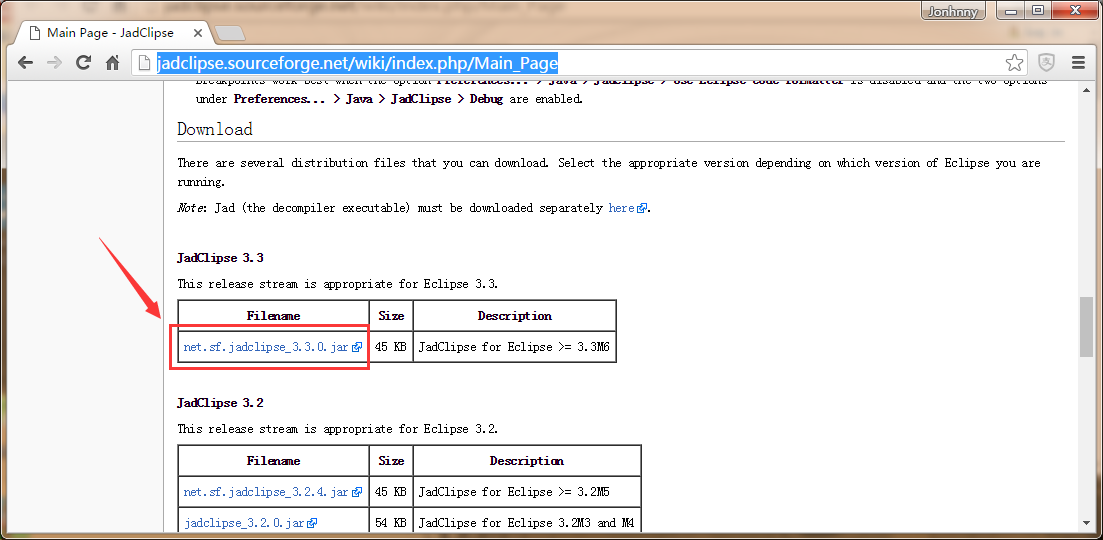Open the shield extension icon in toolbar
The height and width of the screenshot is (540, 1103).
[x=1047, y=63]
